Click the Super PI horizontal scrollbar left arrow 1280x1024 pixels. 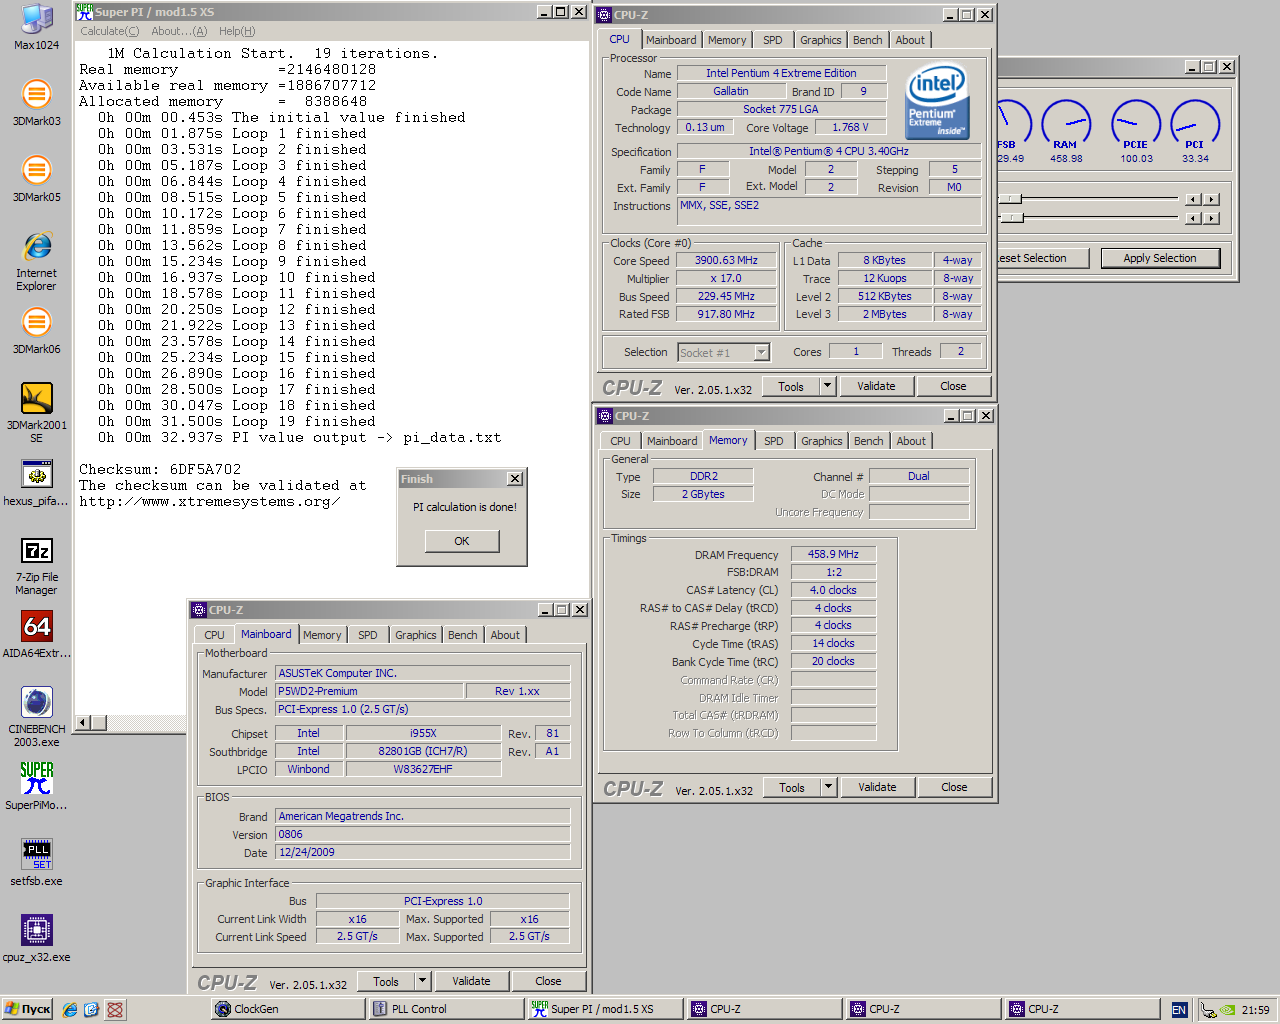tap(84, 723)
